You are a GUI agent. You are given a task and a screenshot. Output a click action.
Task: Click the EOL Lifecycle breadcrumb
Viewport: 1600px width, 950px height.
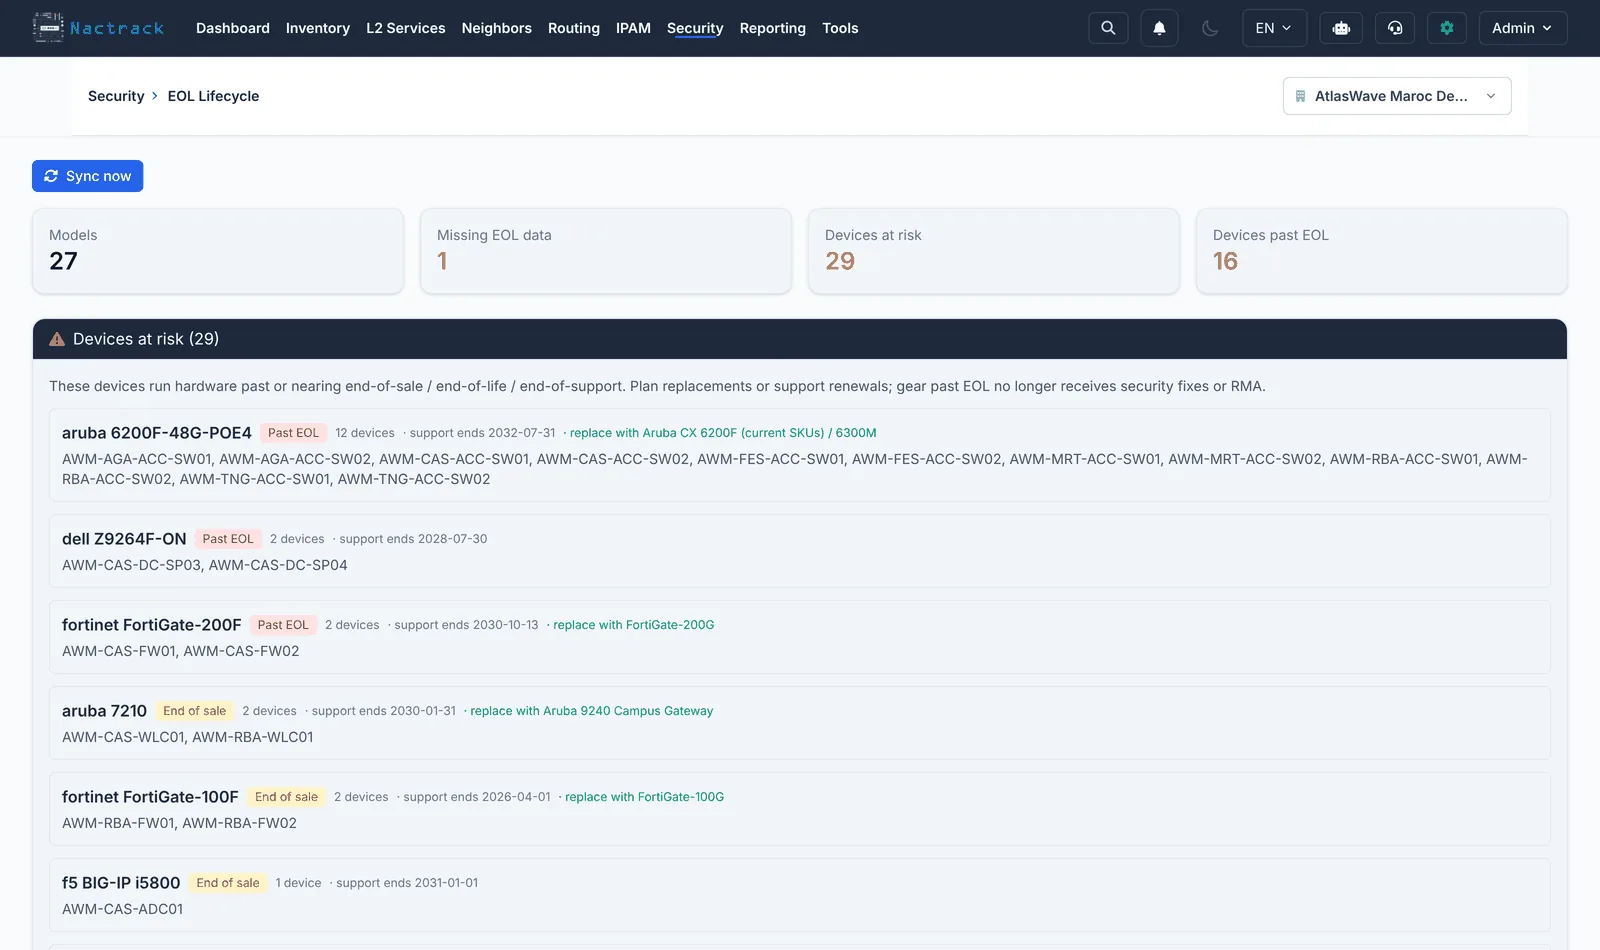click(213, 96)
